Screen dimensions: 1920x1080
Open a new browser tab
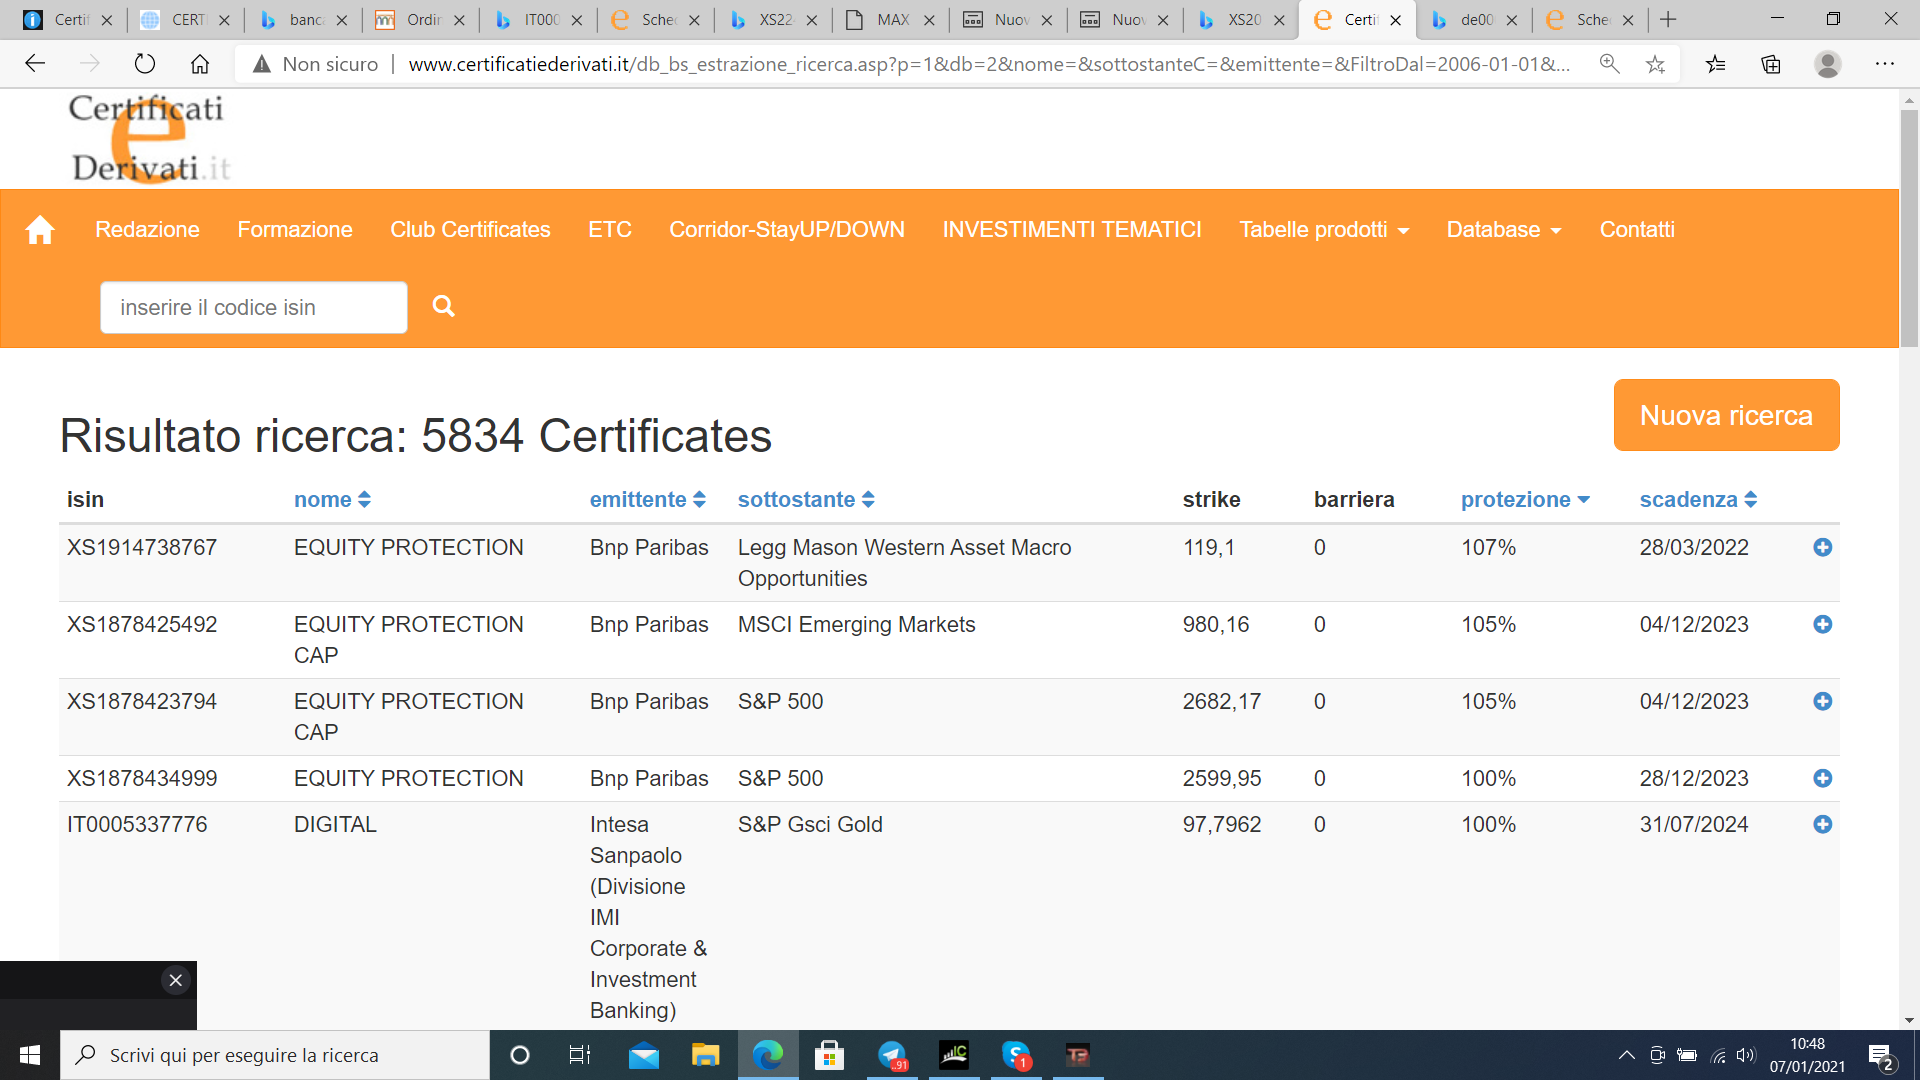[x=1668, y=19]
